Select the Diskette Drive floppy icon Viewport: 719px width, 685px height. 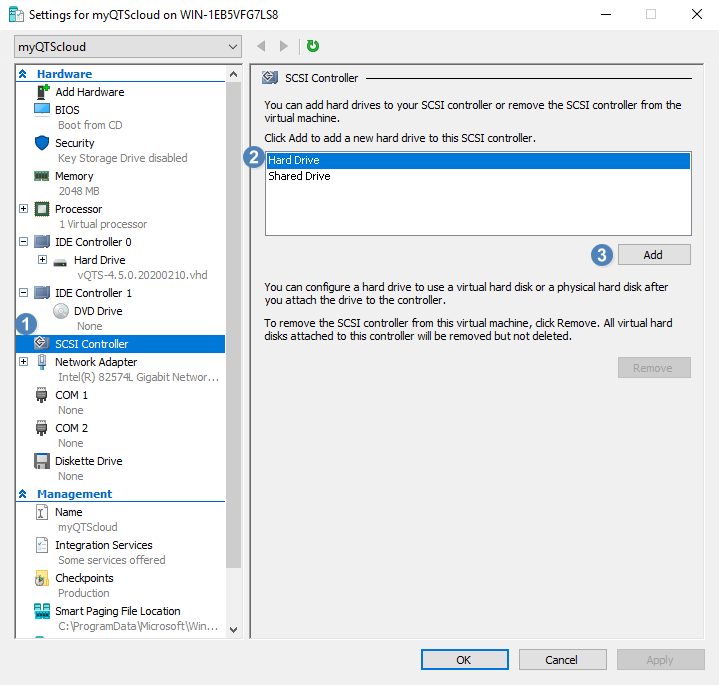[x=42, y=461]
